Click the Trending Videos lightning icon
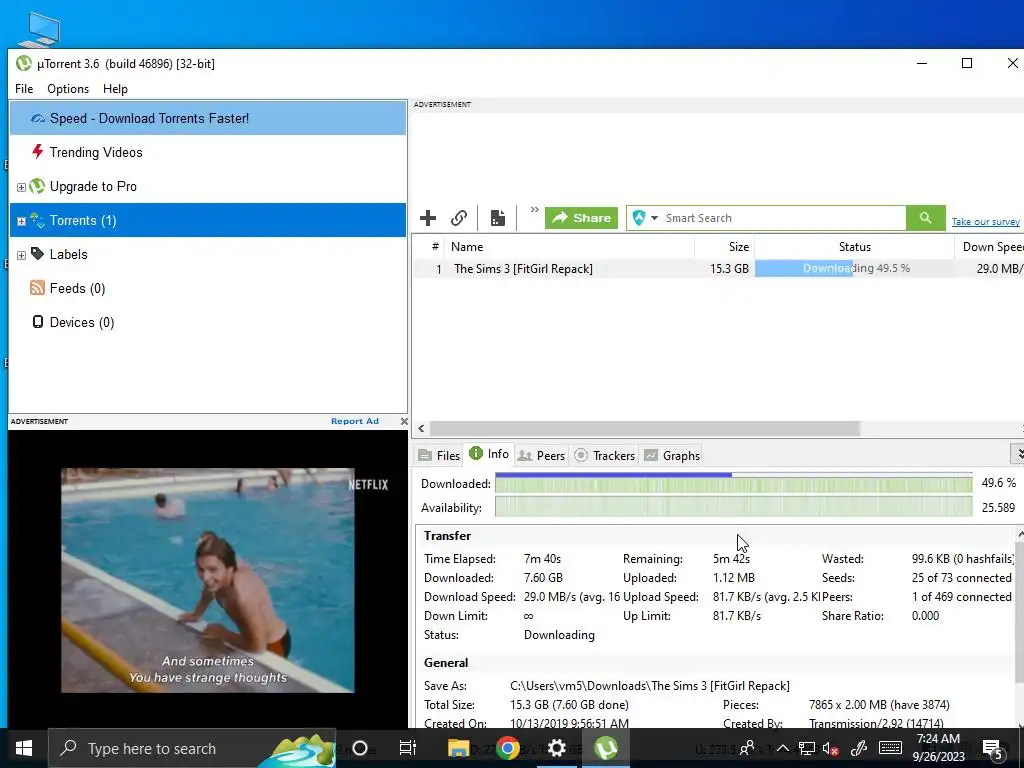 tap(38, 152)
